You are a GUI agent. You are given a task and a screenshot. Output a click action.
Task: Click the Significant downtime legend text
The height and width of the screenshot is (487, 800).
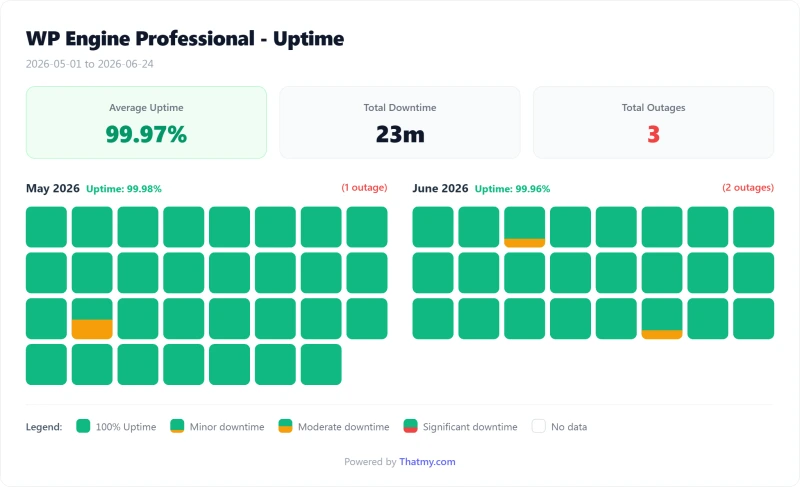point(470,427)
